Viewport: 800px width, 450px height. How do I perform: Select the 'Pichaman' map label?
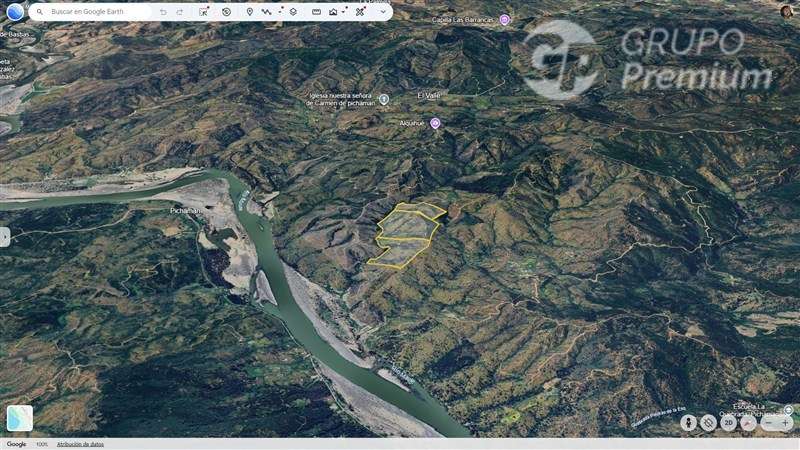pos(186,211)
